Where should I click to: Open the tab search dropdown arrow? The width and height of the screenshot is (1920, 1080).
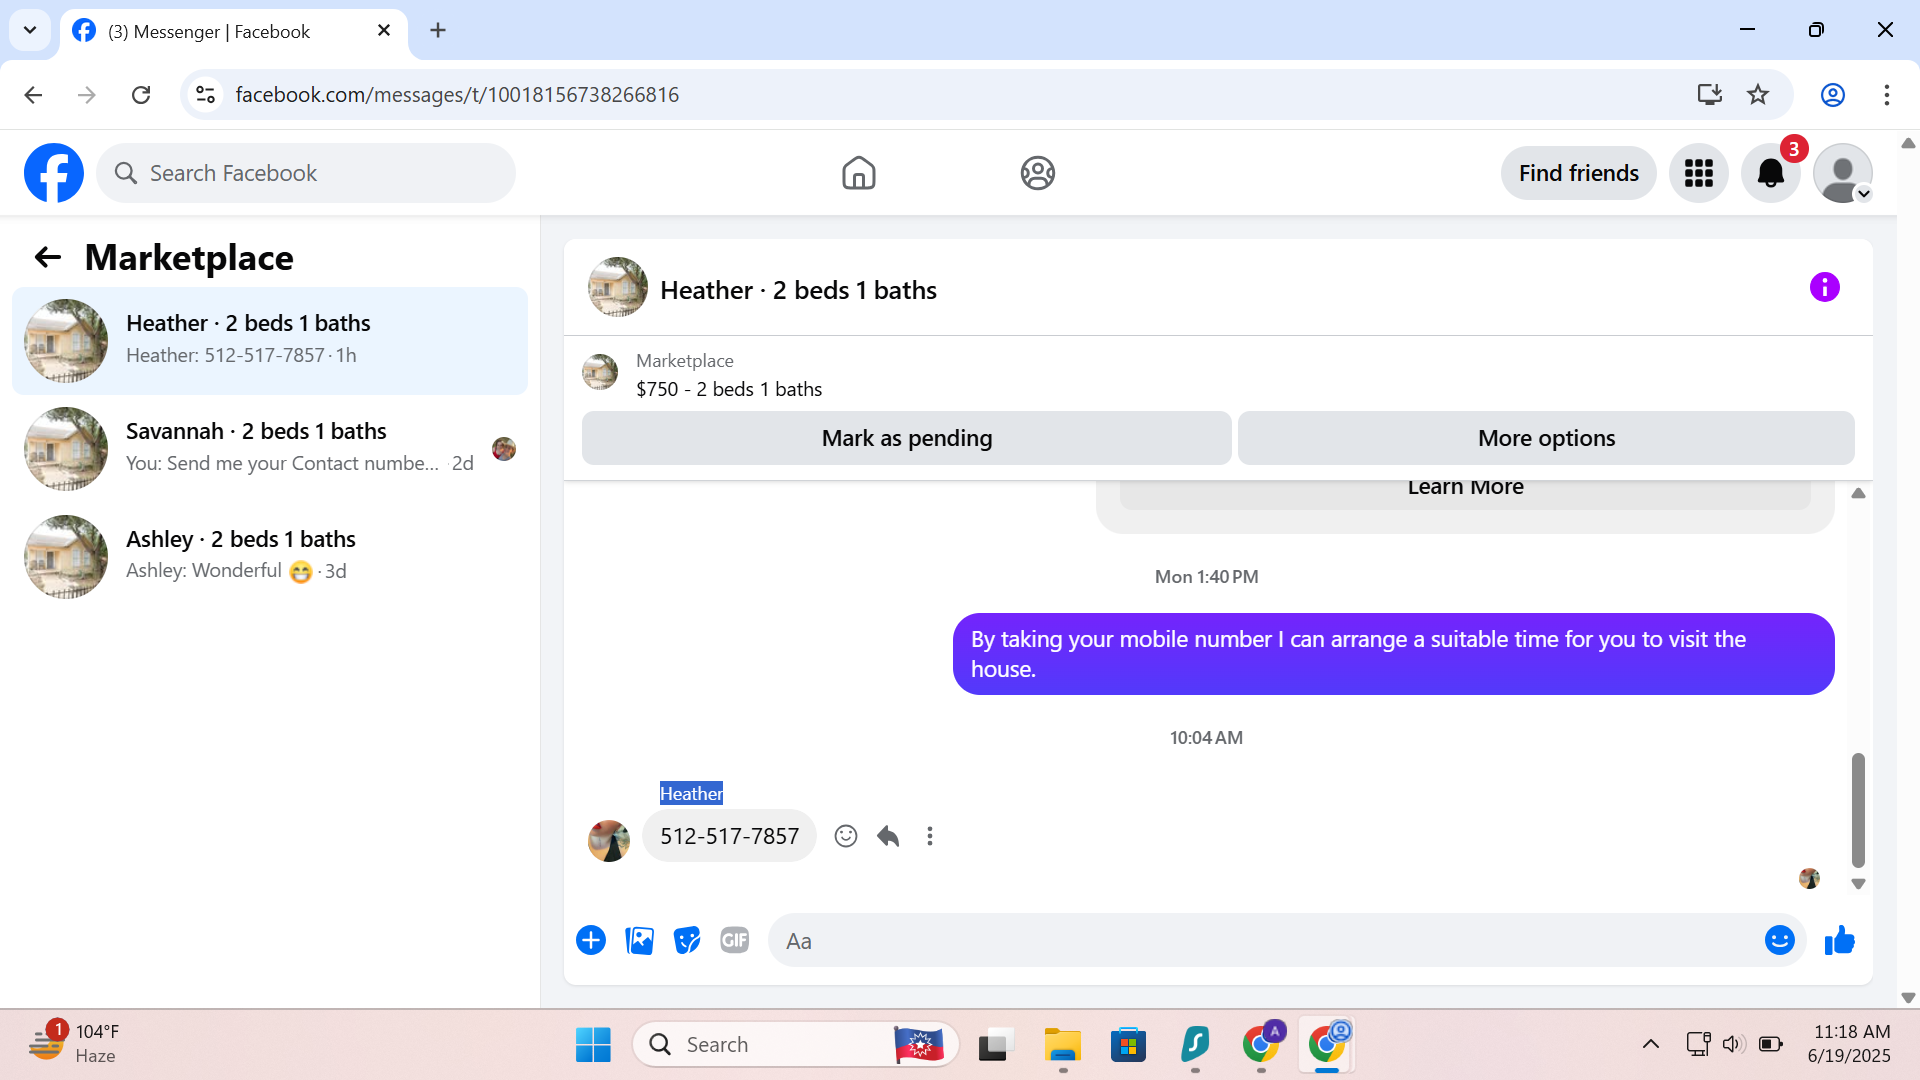click(30, 30)
